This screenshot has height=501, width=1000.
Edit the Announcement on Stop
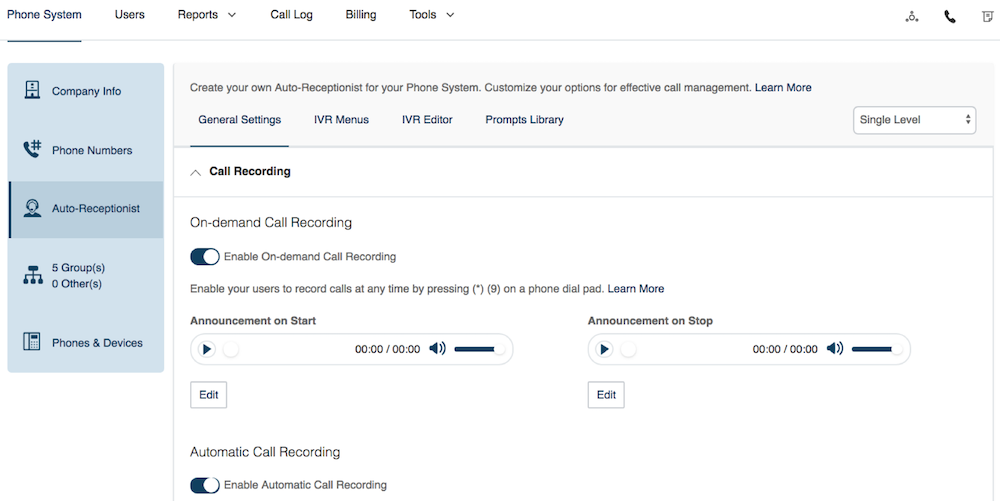pos(606,395)
